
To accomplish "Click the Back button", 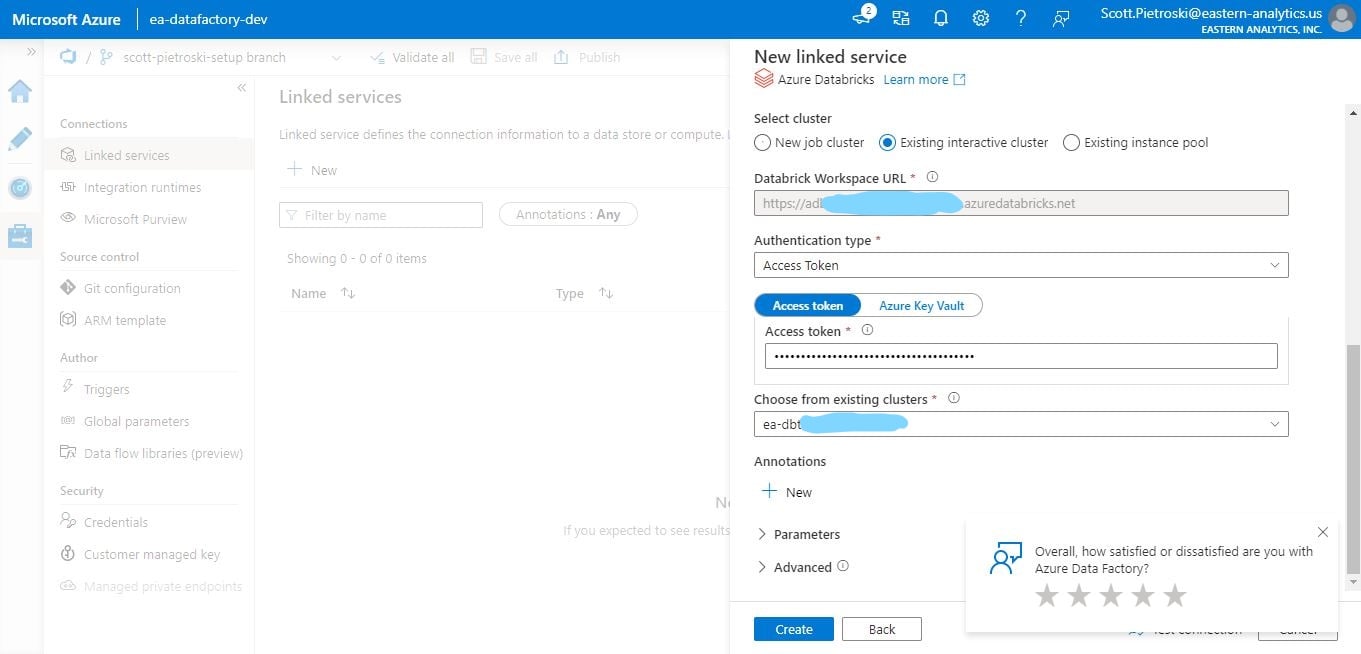I will click(x=882, y=629).
